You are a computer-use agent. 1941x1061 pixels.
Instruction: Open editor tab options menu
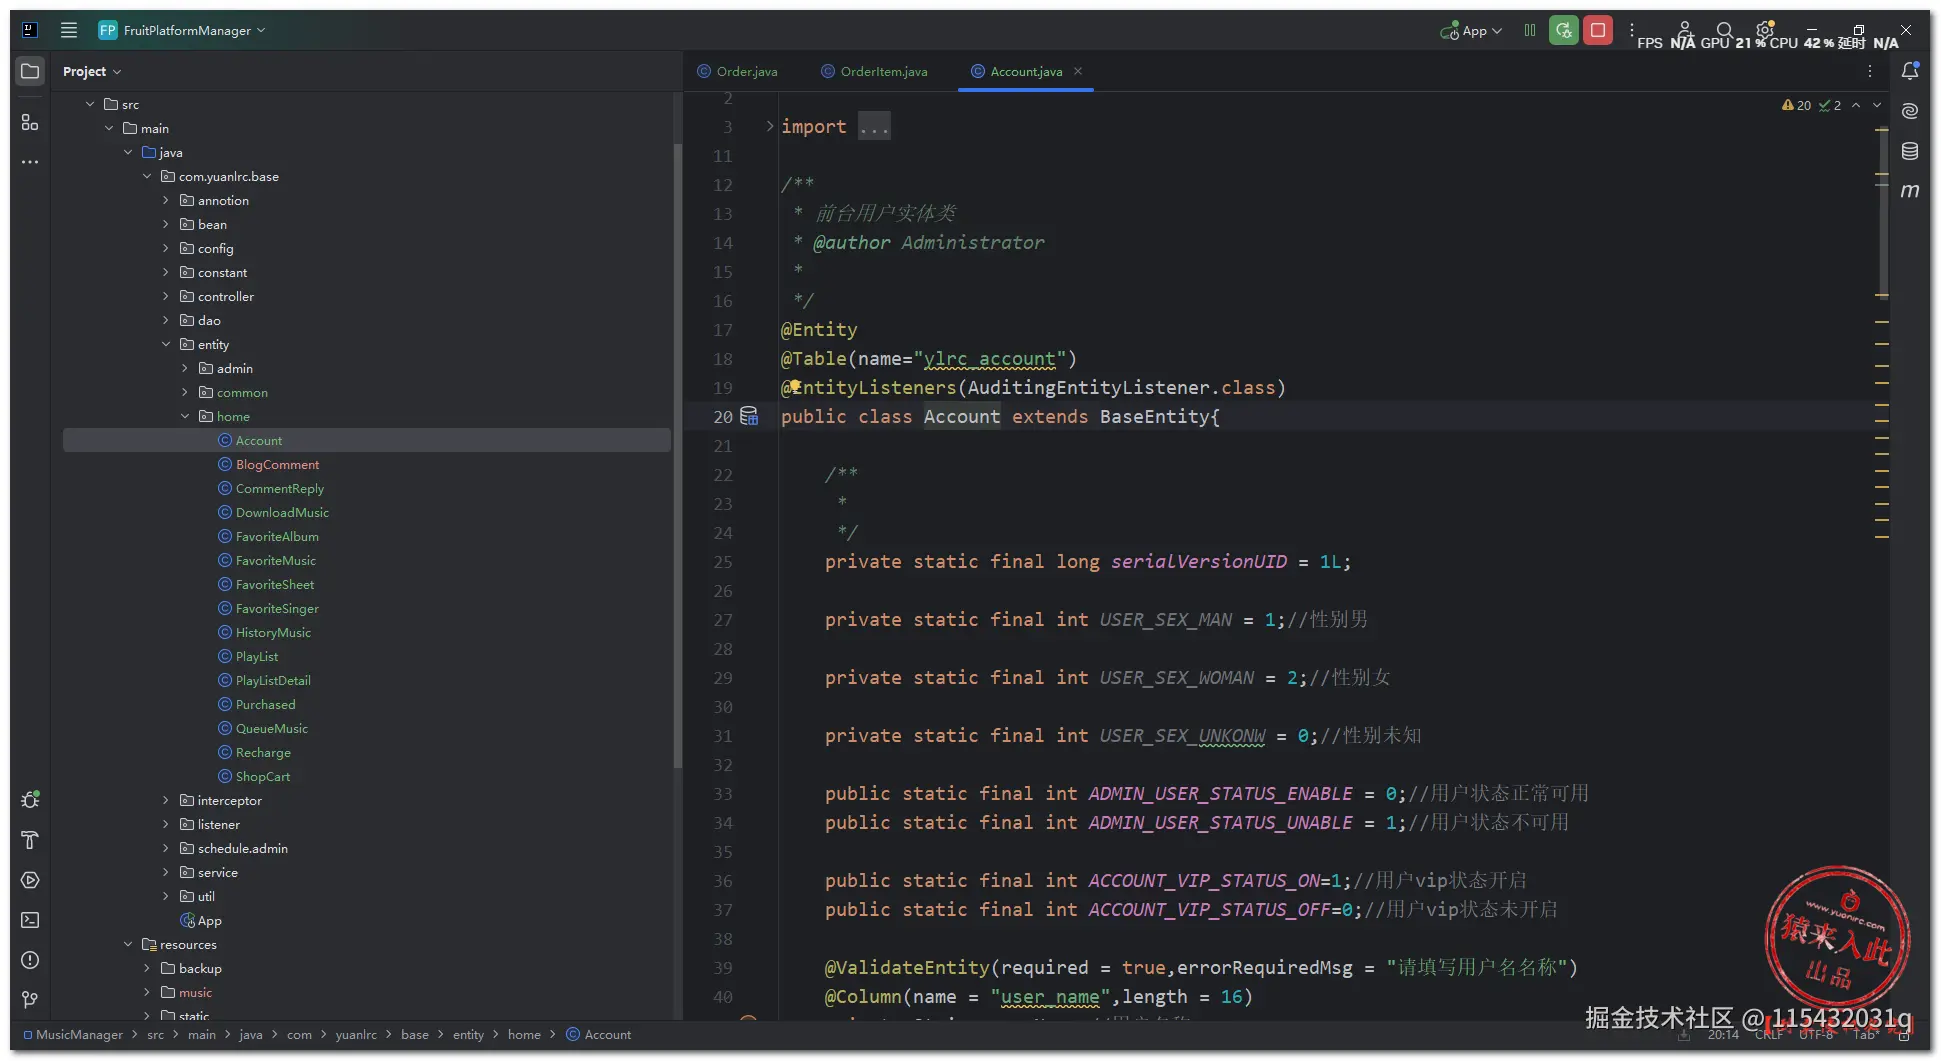pyautogui.click(x=1870, y=71)
